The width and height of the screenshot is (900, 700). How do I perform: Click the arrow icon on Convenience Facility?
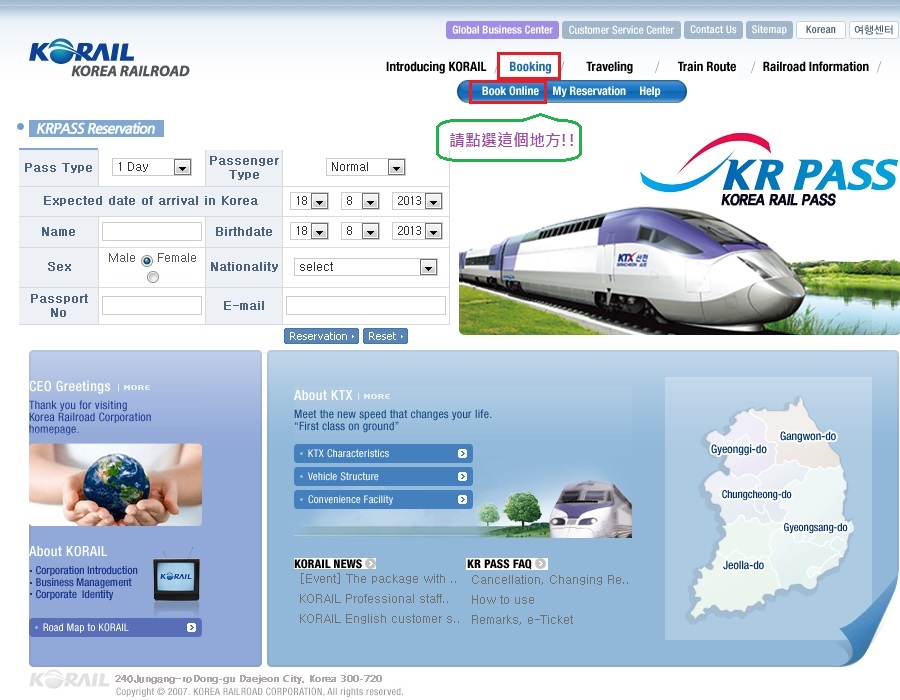click(x=462, y=499)
